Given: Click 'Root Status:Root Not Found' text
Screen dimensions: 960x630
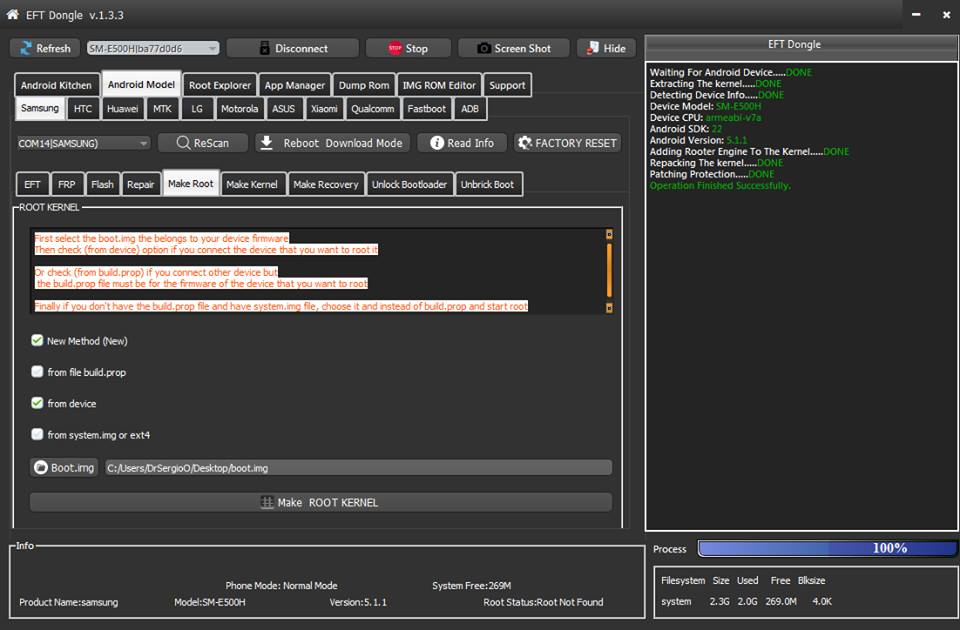Looking at the screenshot, I should tap(543, 602).
